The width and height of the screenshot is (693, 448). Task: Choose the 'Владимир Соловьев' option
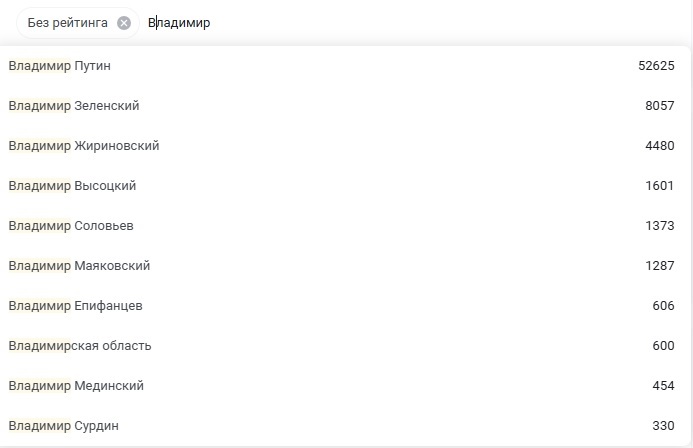(346, 226)
